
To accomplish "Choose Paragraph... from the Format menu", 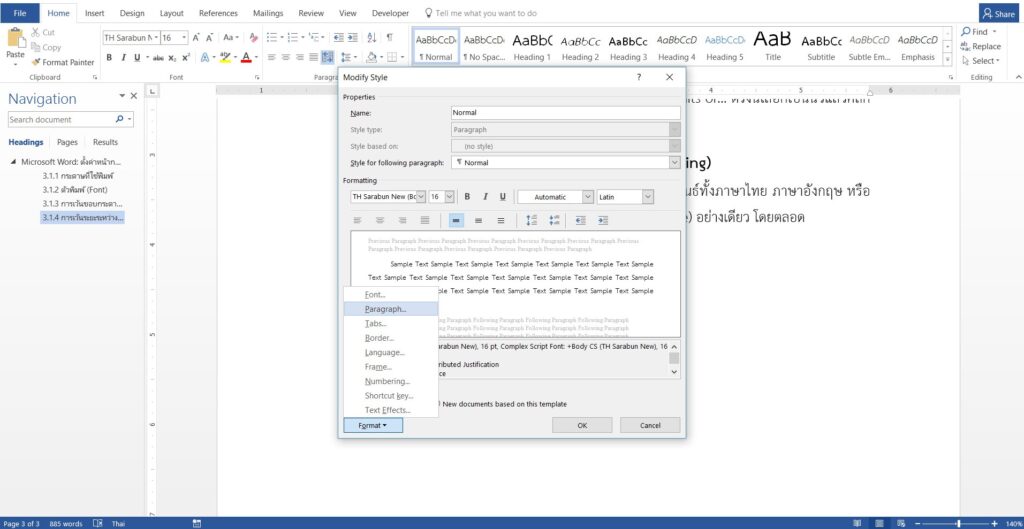I will [385, 309].
